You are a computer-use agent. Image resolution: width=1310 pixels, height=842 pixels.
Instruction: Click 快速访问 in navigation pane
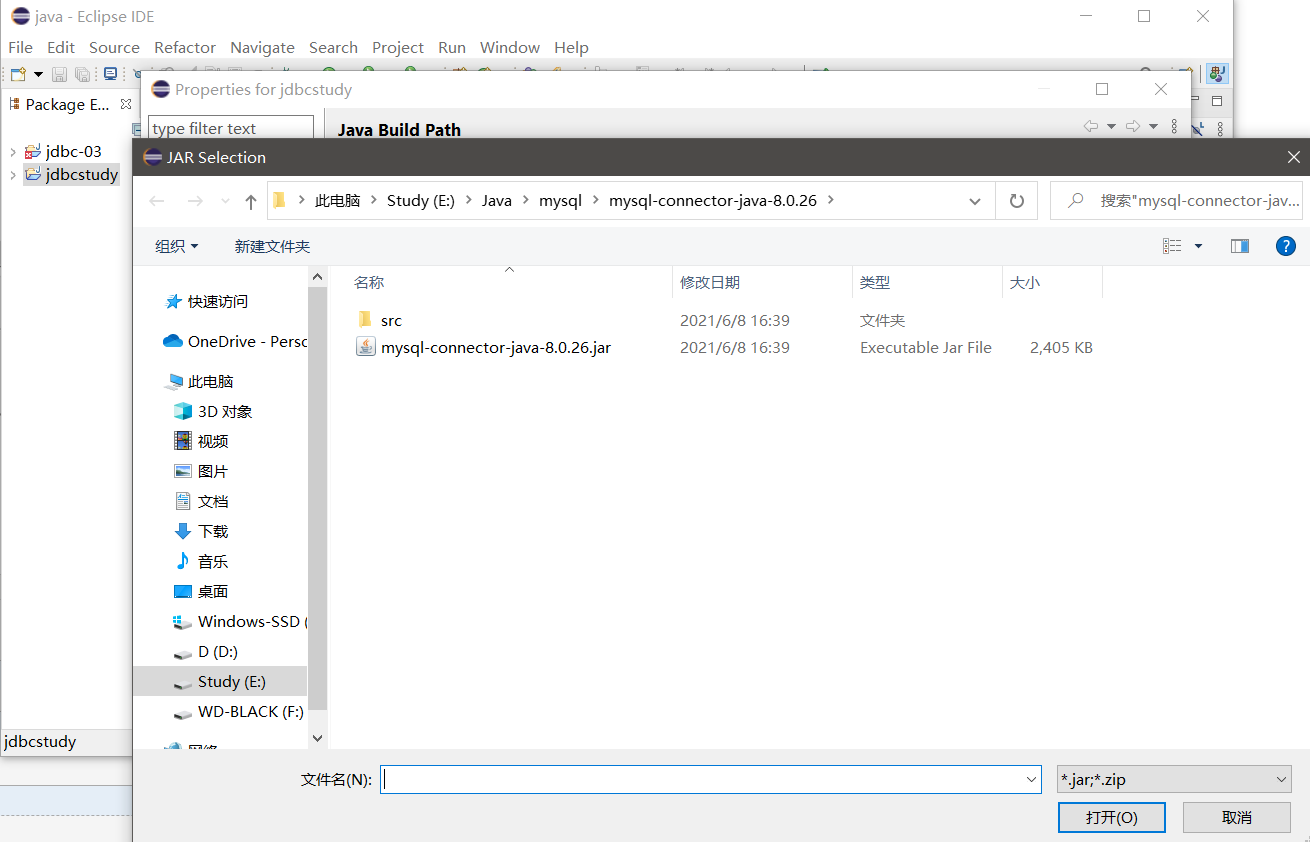coord(218,301)
